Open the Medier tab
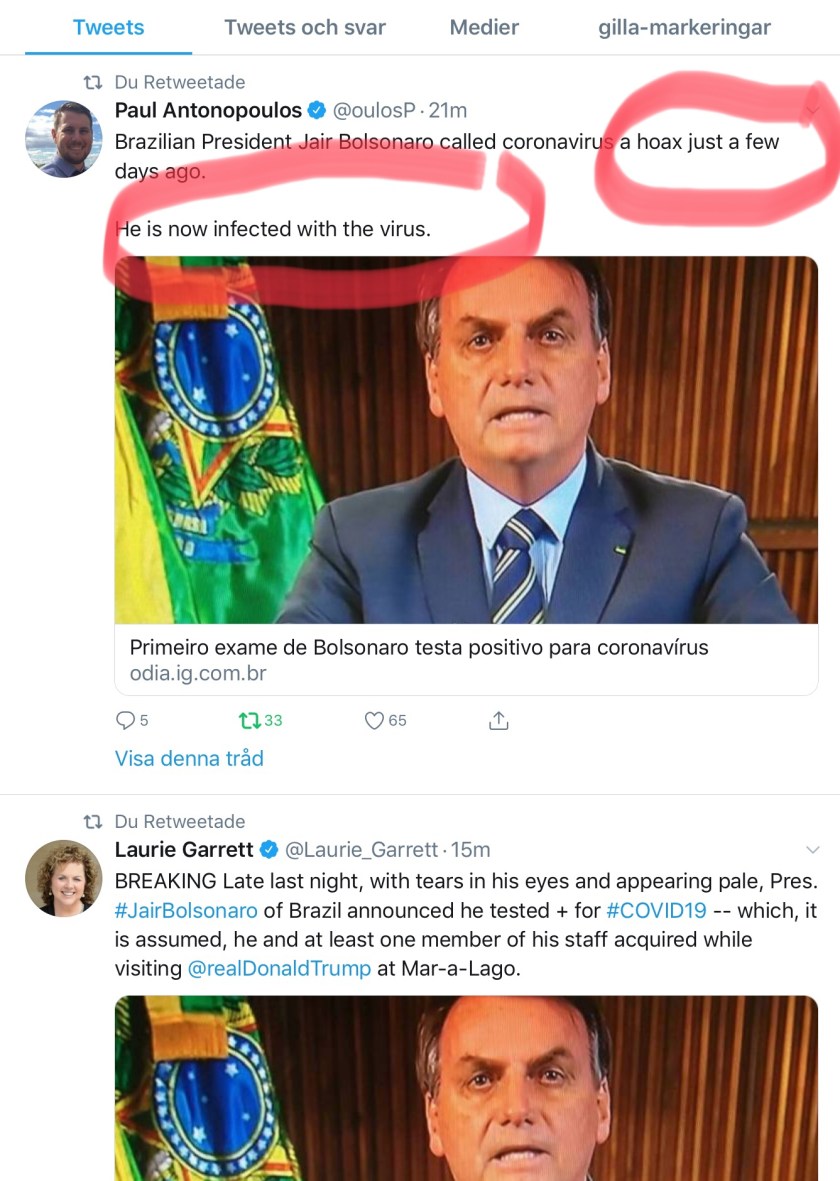840x1181 pixels. [484, 27]
